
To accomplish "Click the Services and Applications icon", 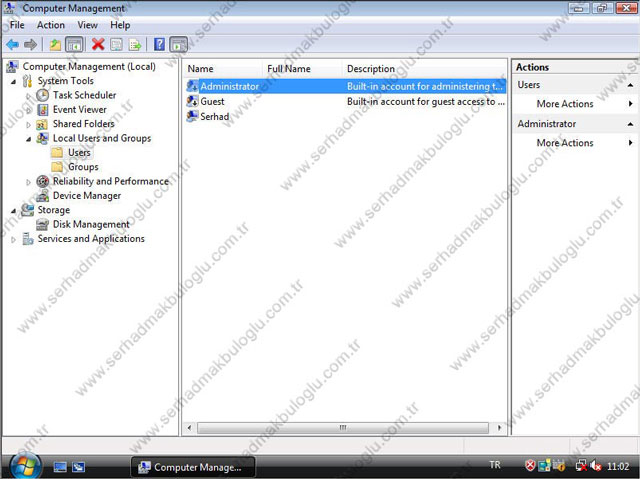I will point(28,239).
